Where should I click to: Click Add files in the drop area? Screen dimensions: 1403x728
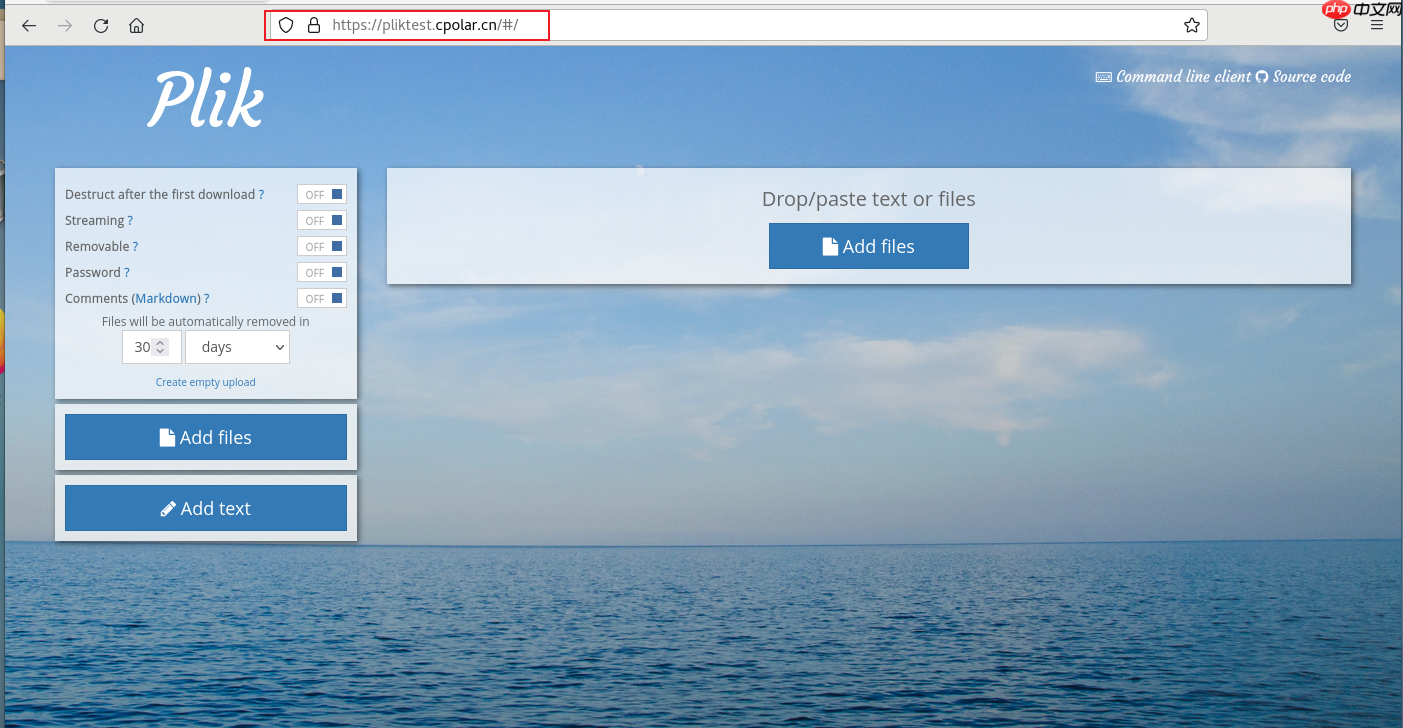point(869,246)
